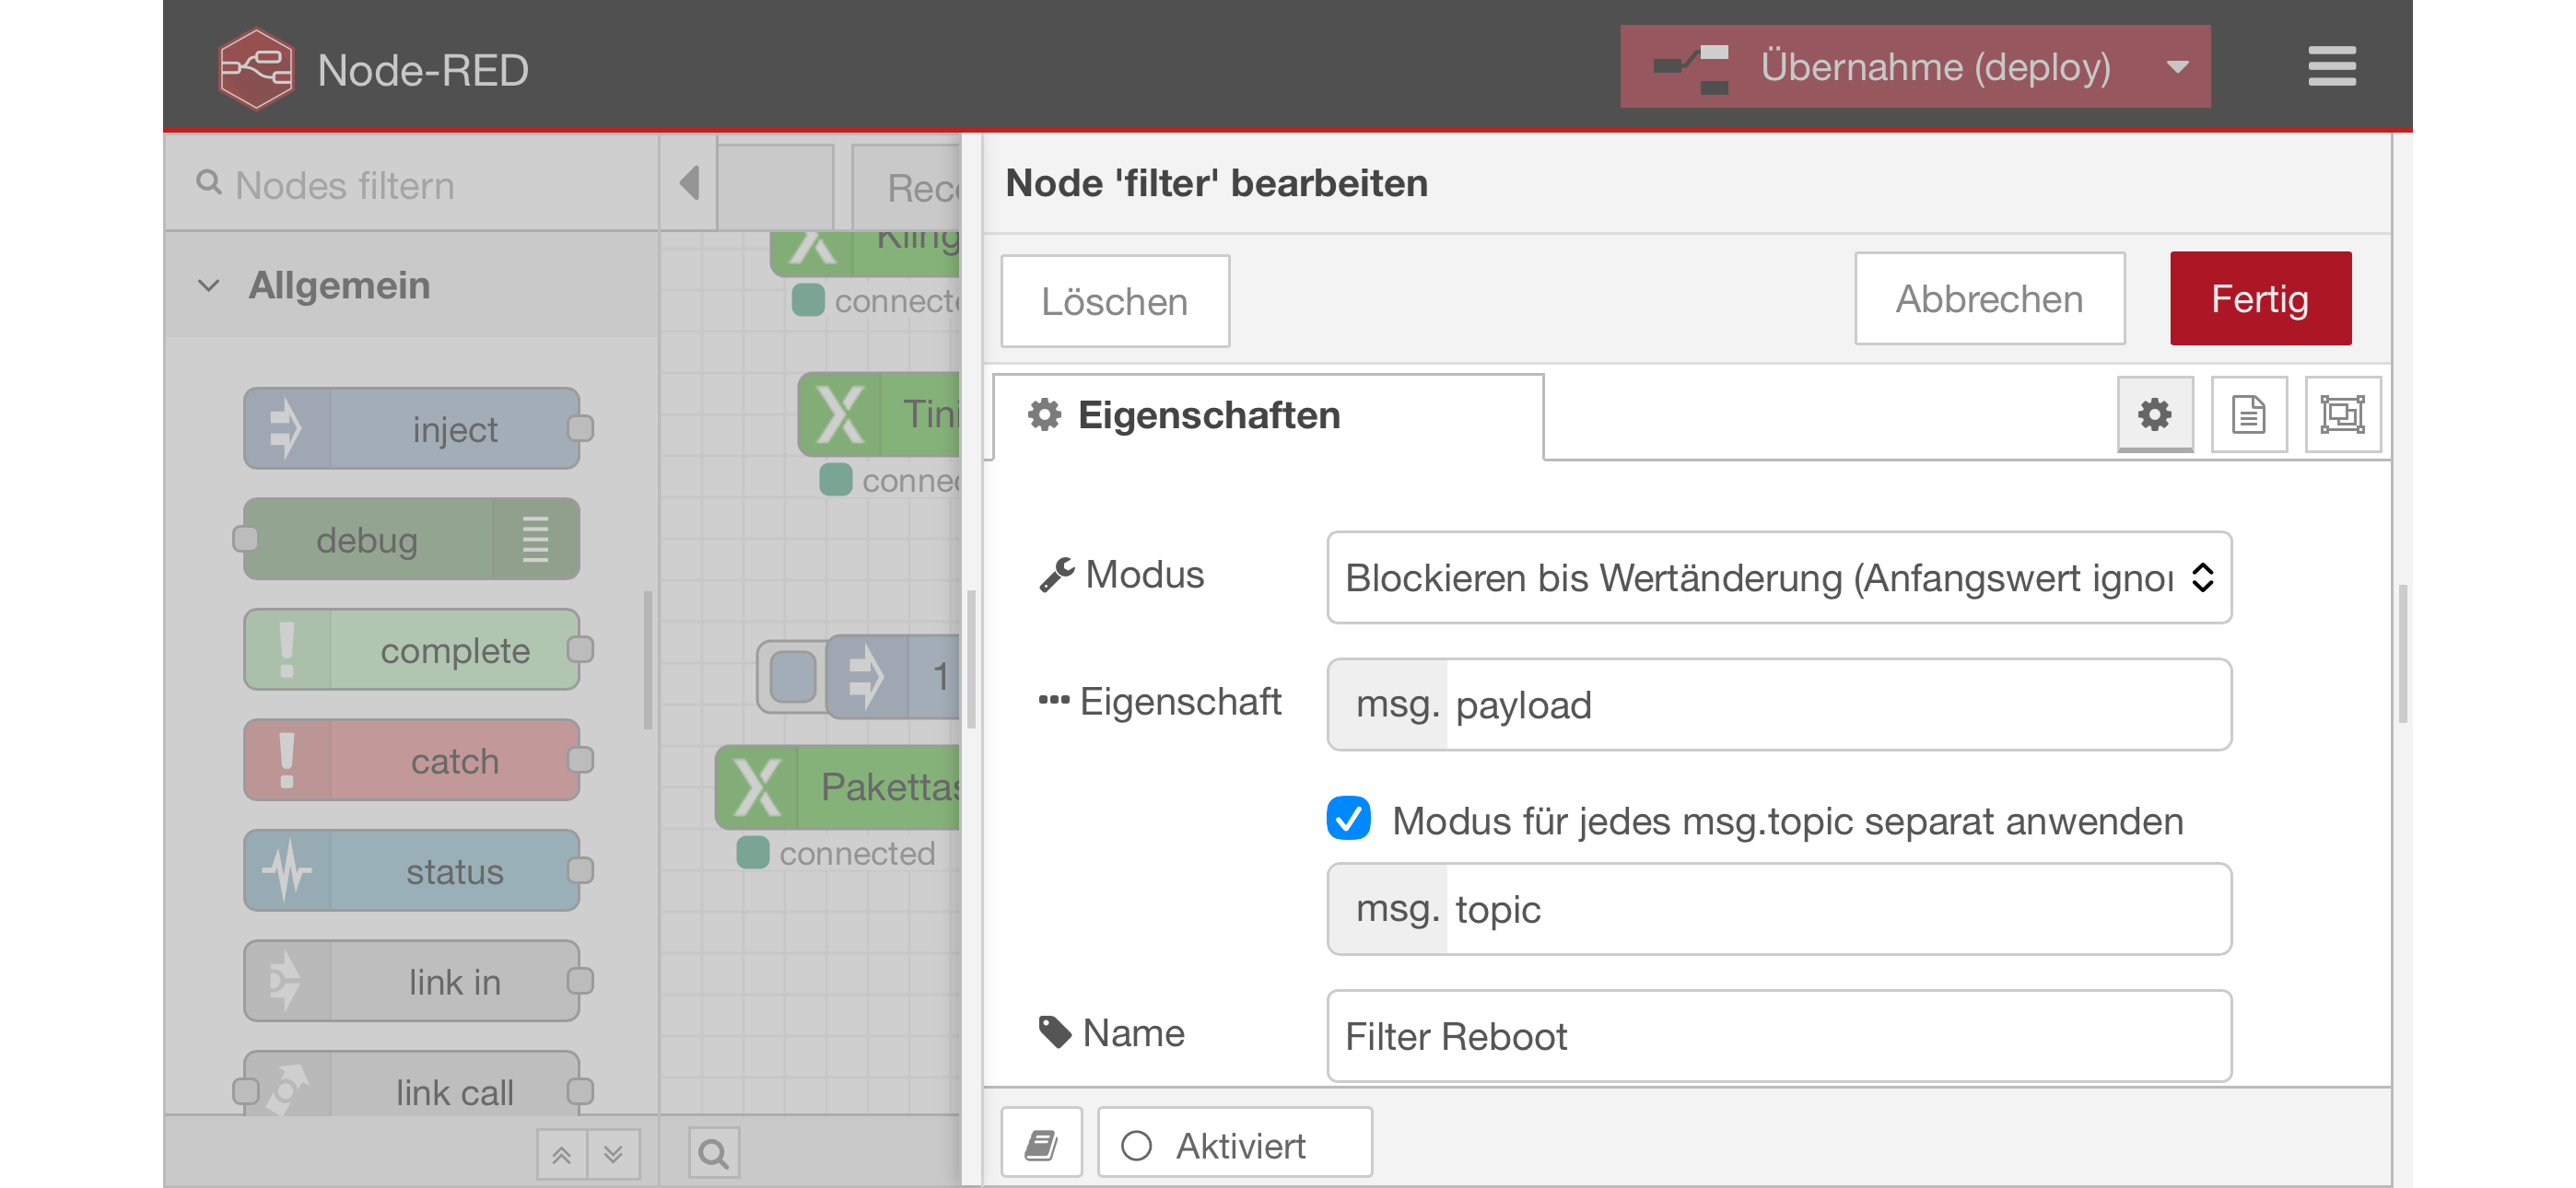Open the node help book icon
The height and width of the screenshot is (1188, 2576).
tap(1041, 1143)
